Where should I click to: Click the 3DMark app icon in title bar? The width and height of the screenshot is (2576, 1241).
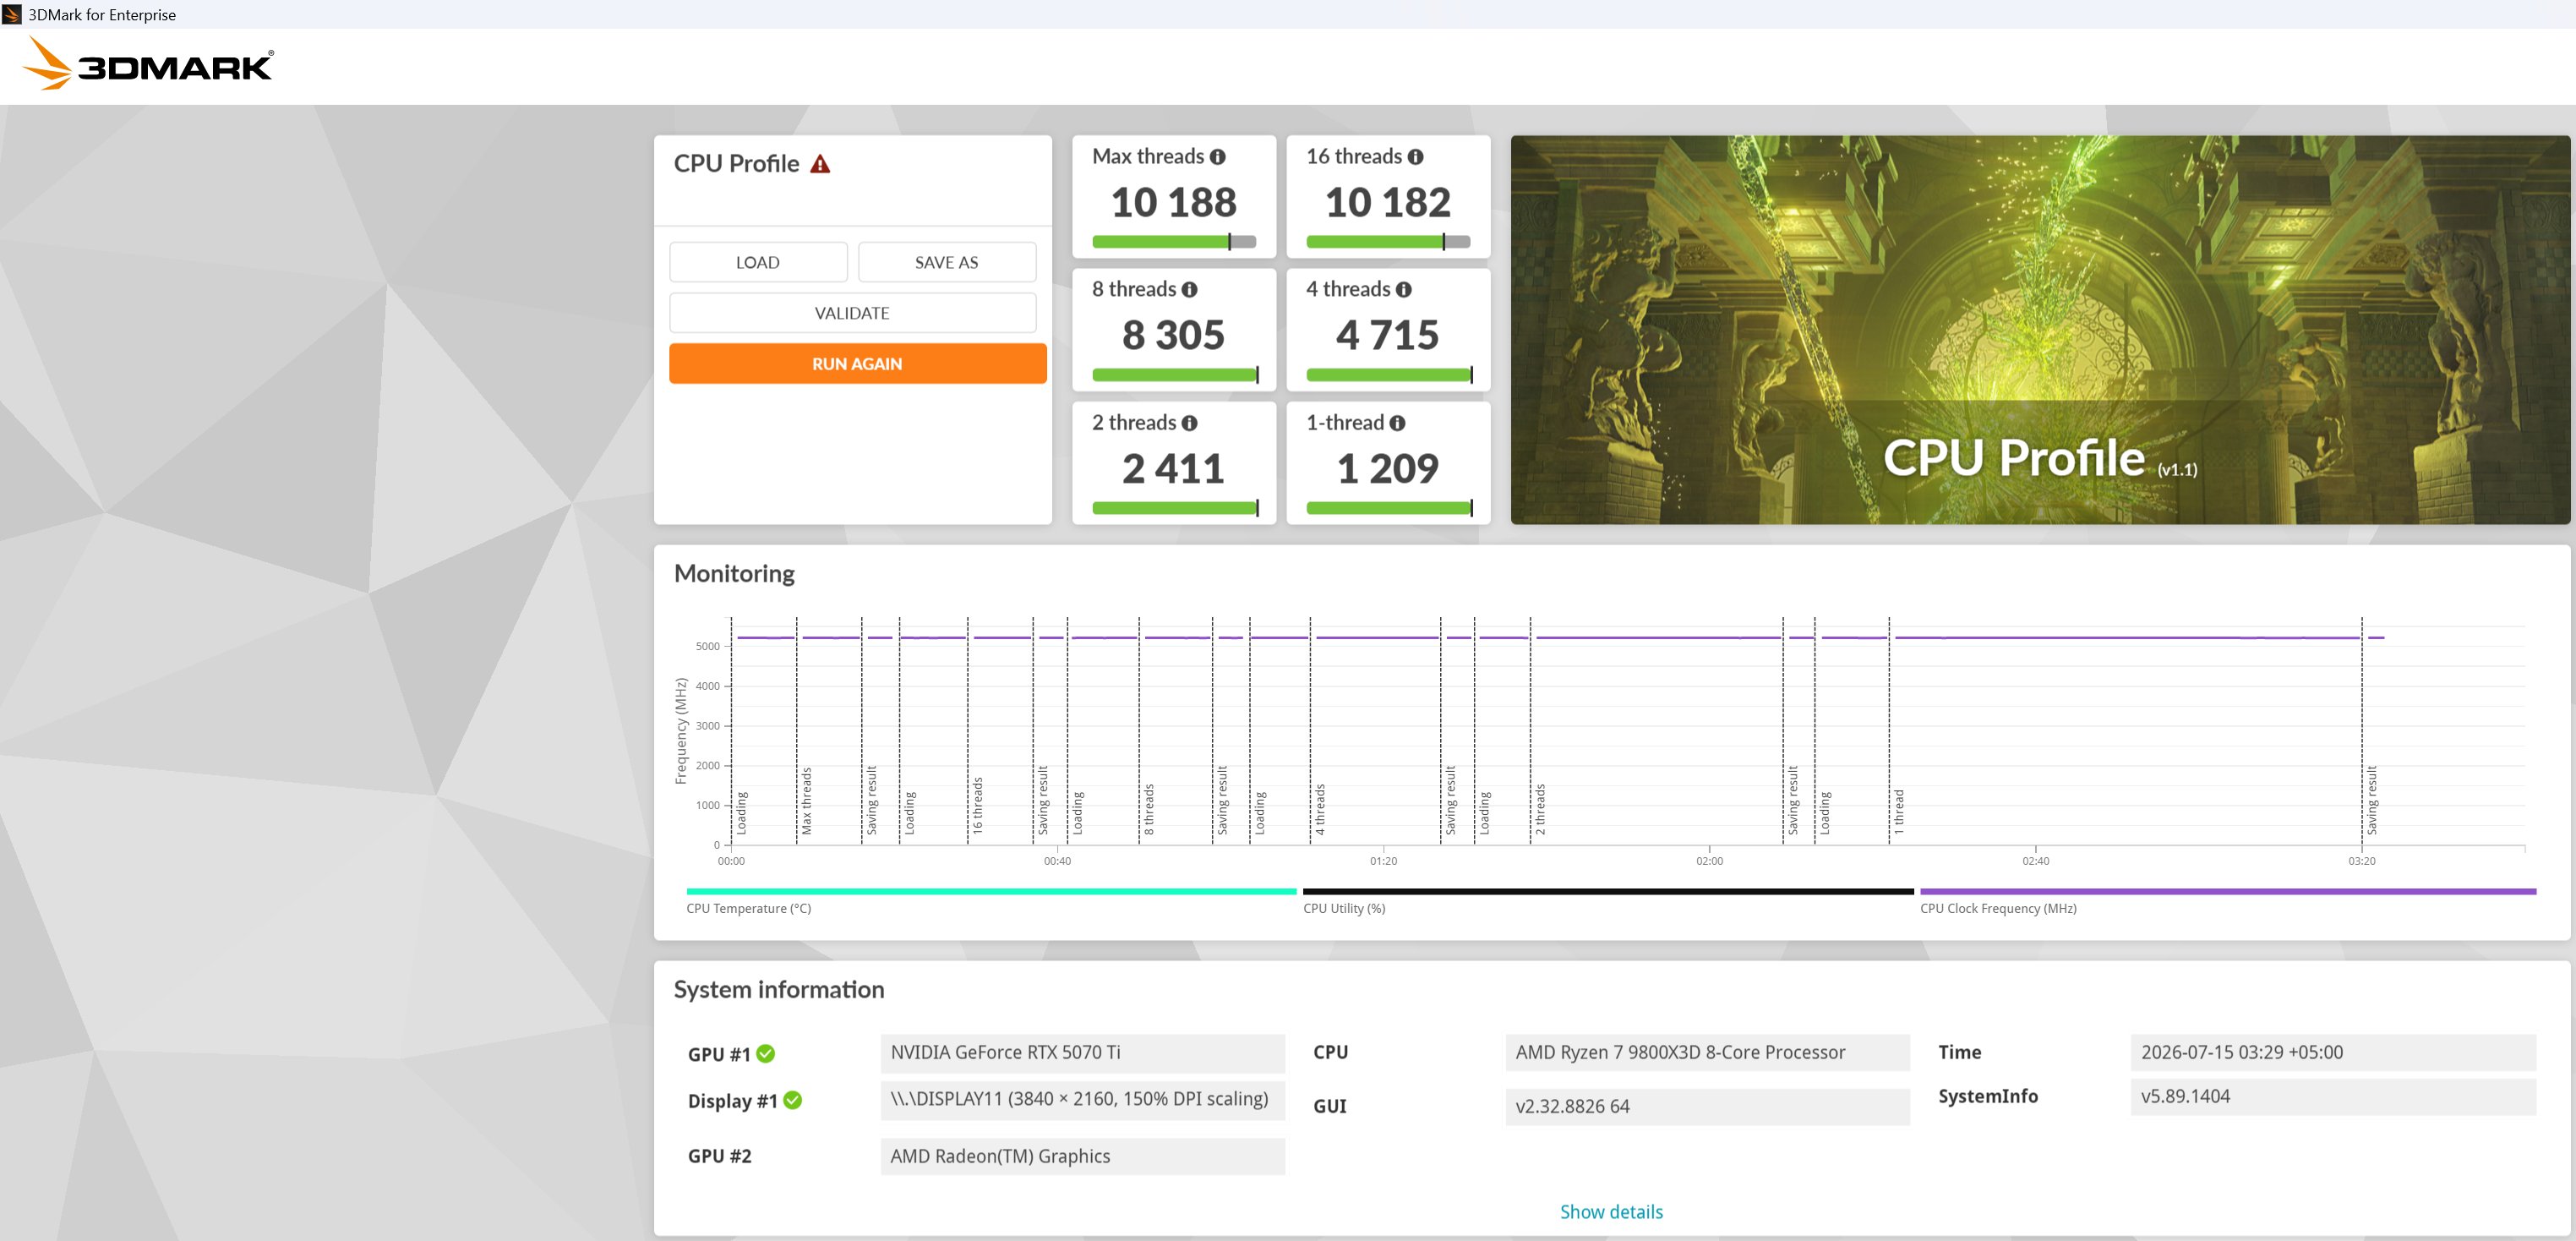tap(12, 14)
